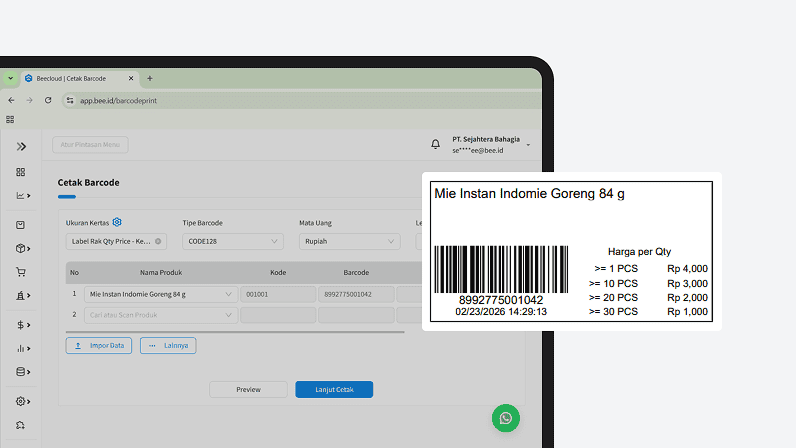
Task: Open the site information icon in address bar
Action: 70,101
